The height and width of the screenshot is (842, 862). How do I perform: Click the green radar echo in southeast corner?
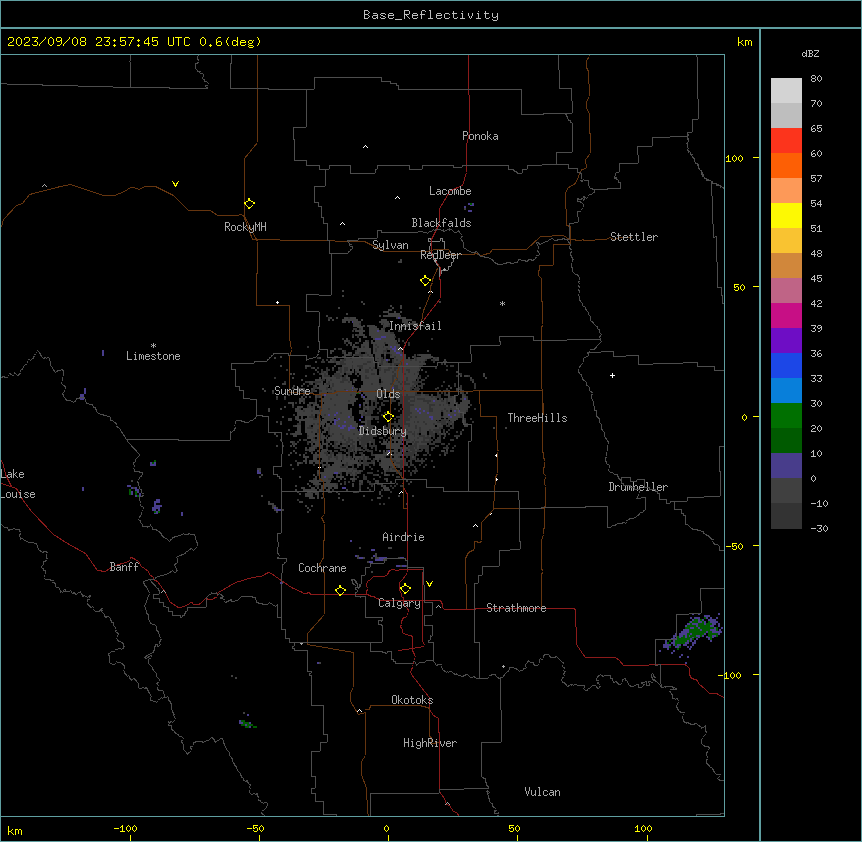693,633
